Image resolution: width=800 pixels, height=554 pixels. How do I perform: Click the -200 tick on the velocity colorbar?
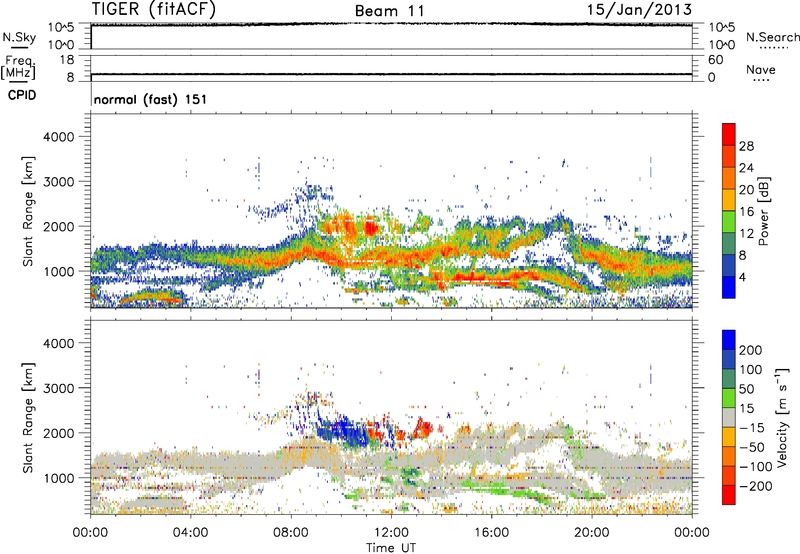[755, 486]
